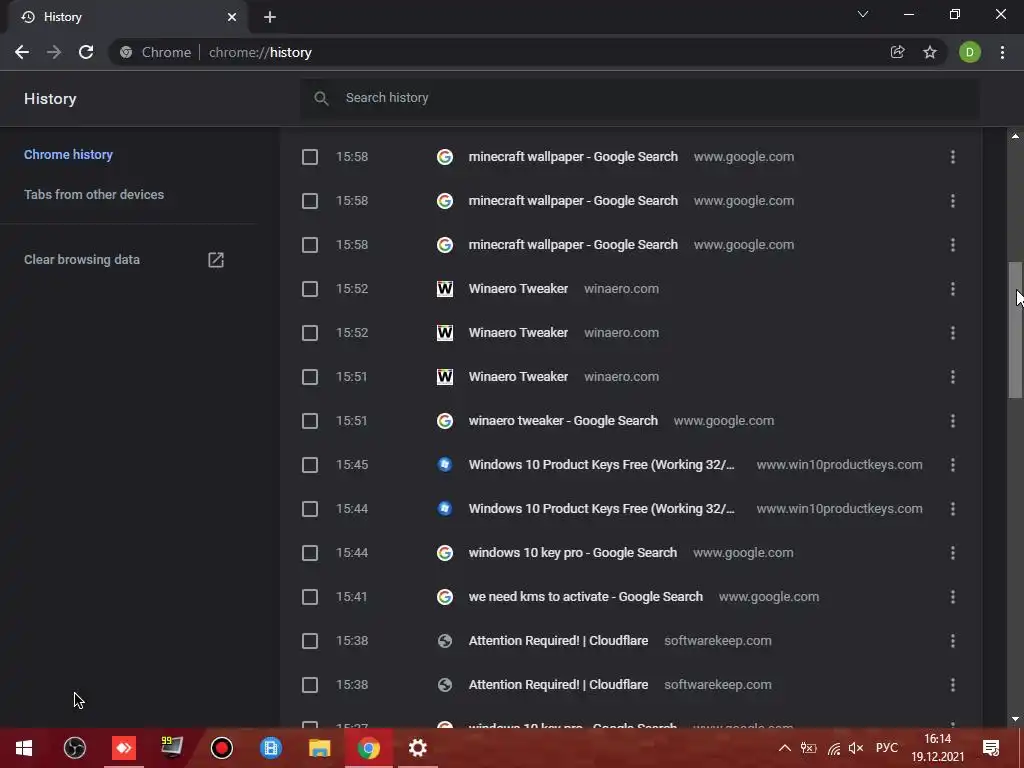Open Tabs from other devices
This screenshot has width=1024, height=768.
click(x=94, y=195)
